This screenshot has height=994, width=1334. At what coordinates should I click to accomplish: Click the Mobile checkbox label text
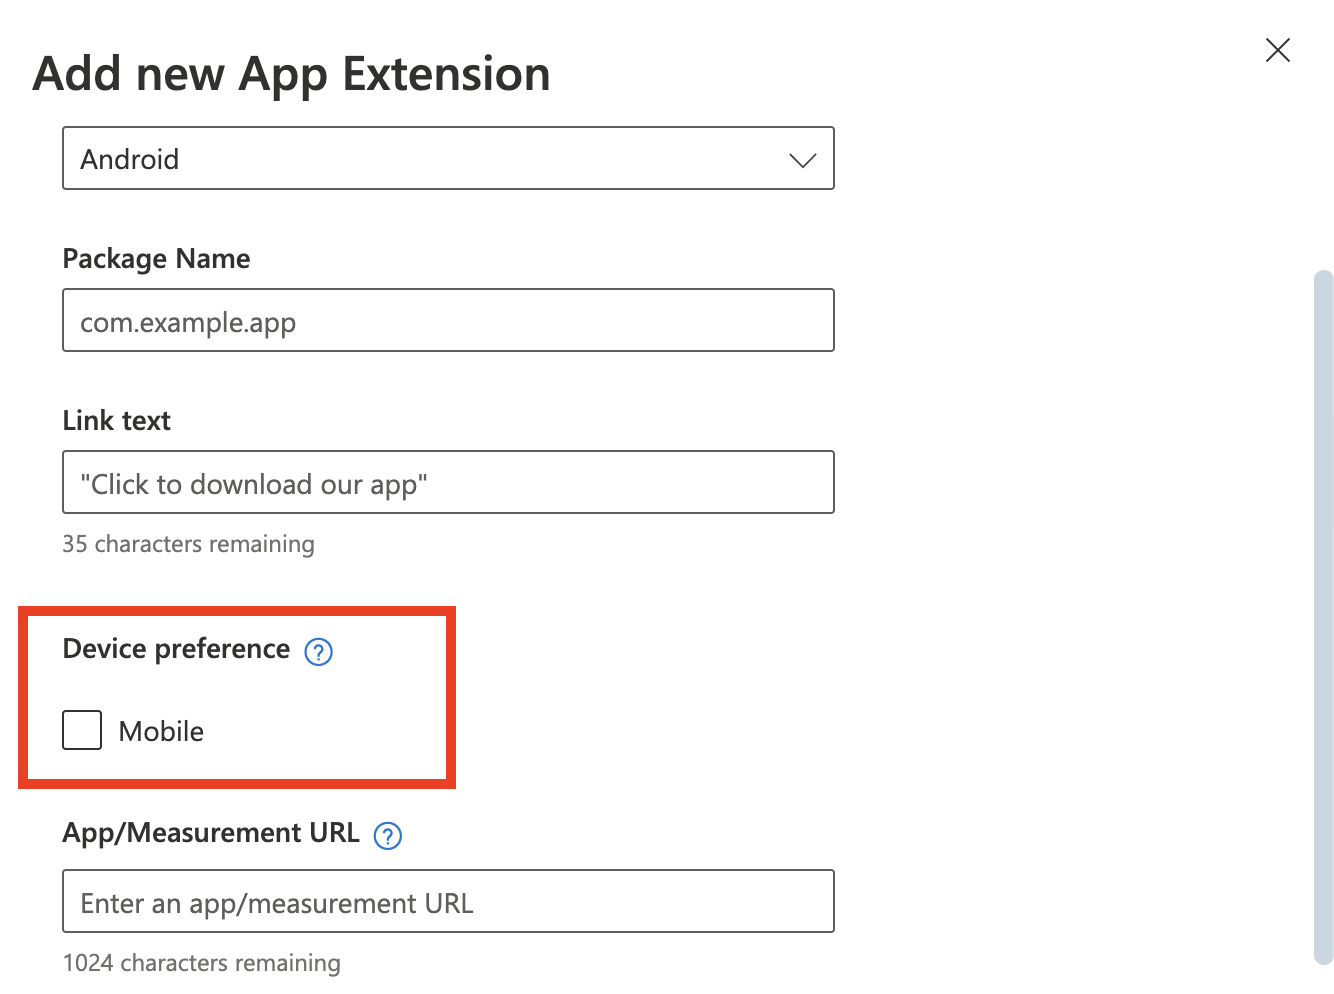click(161, 732)
